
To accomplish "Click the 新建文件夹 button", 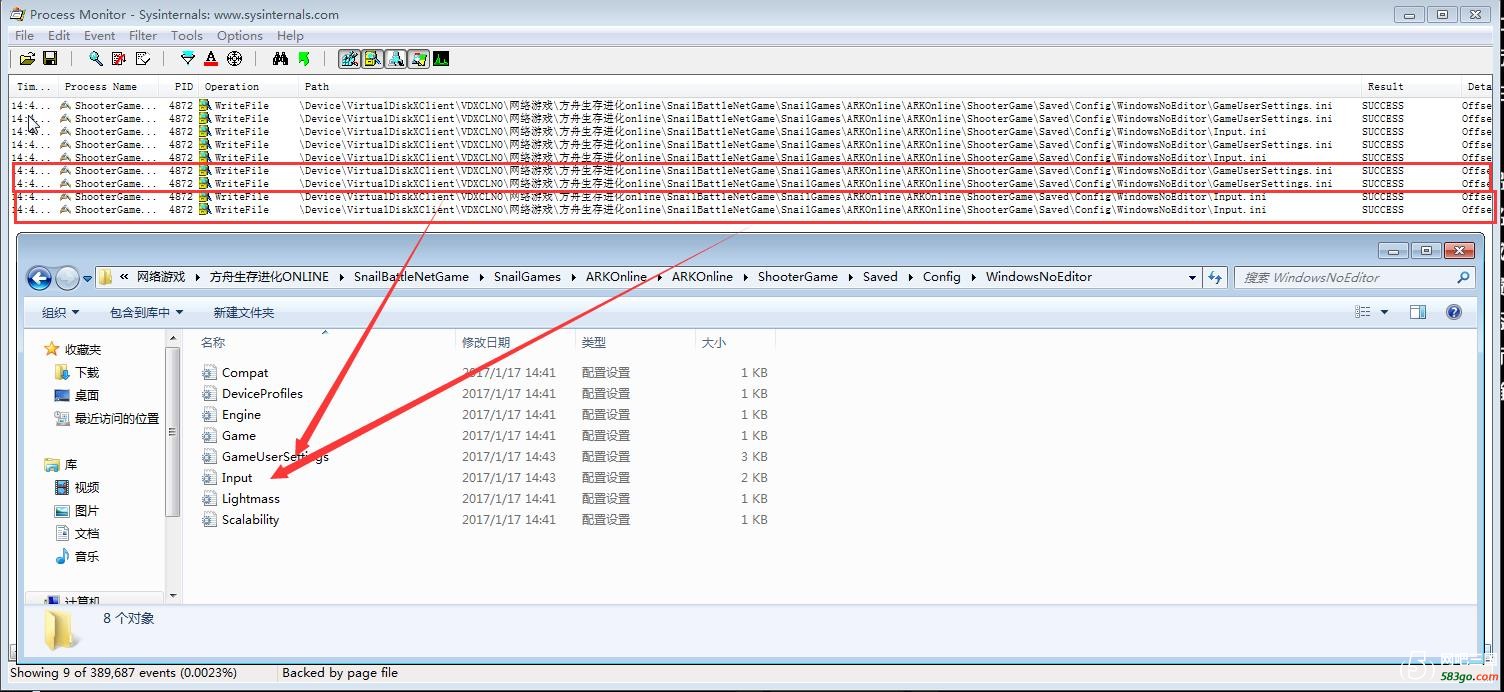I will pos(243,312).
